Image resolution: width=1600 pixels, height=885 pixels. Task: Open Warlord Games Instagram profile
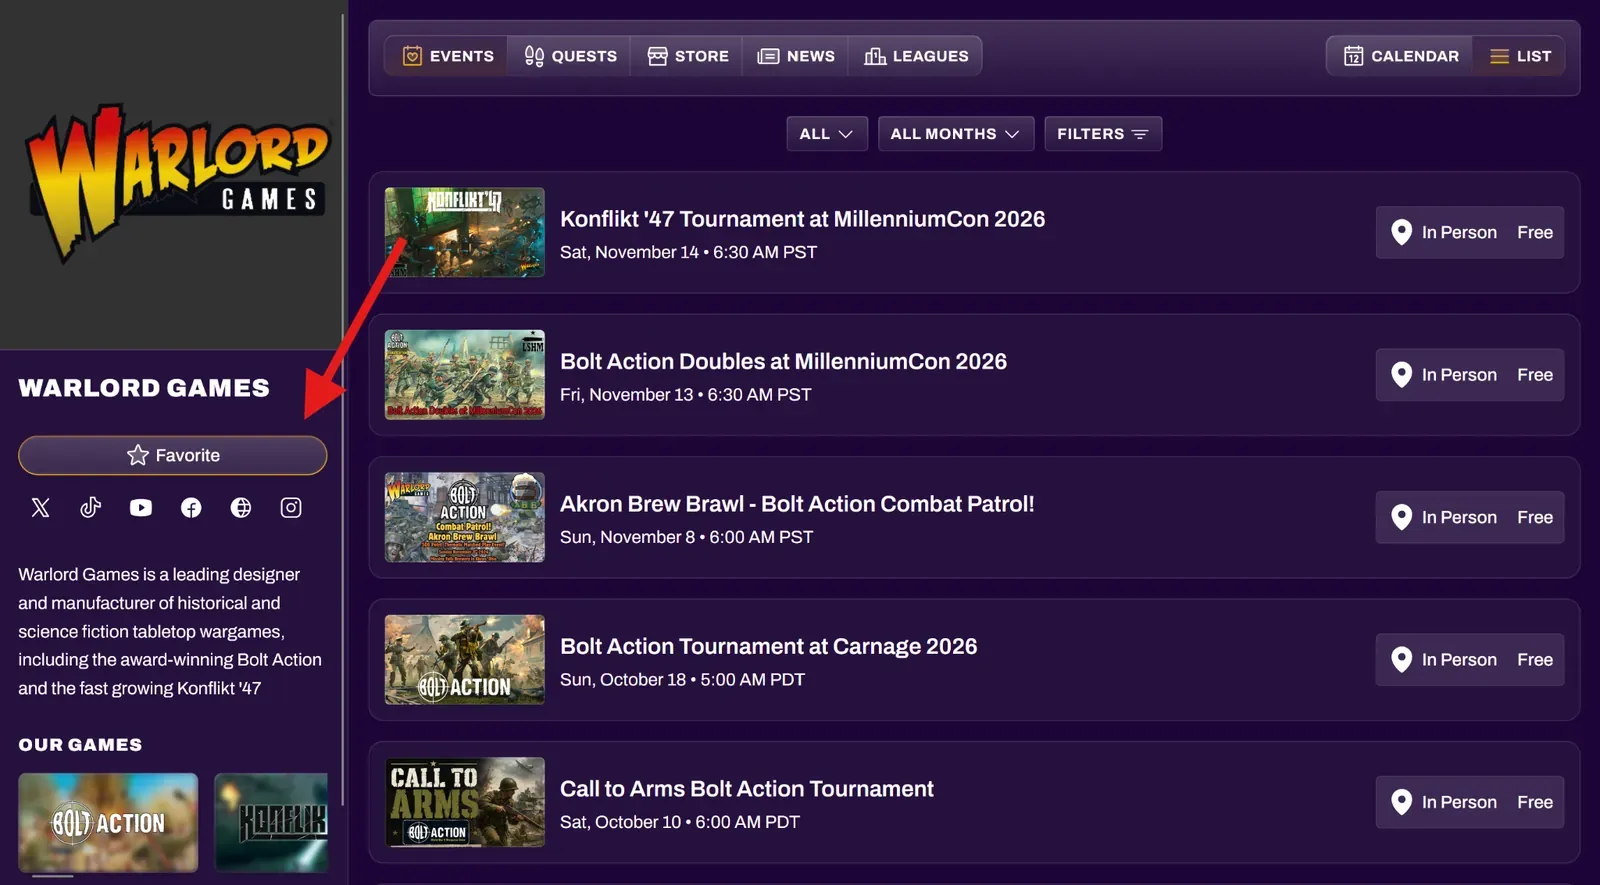point(291,508)
